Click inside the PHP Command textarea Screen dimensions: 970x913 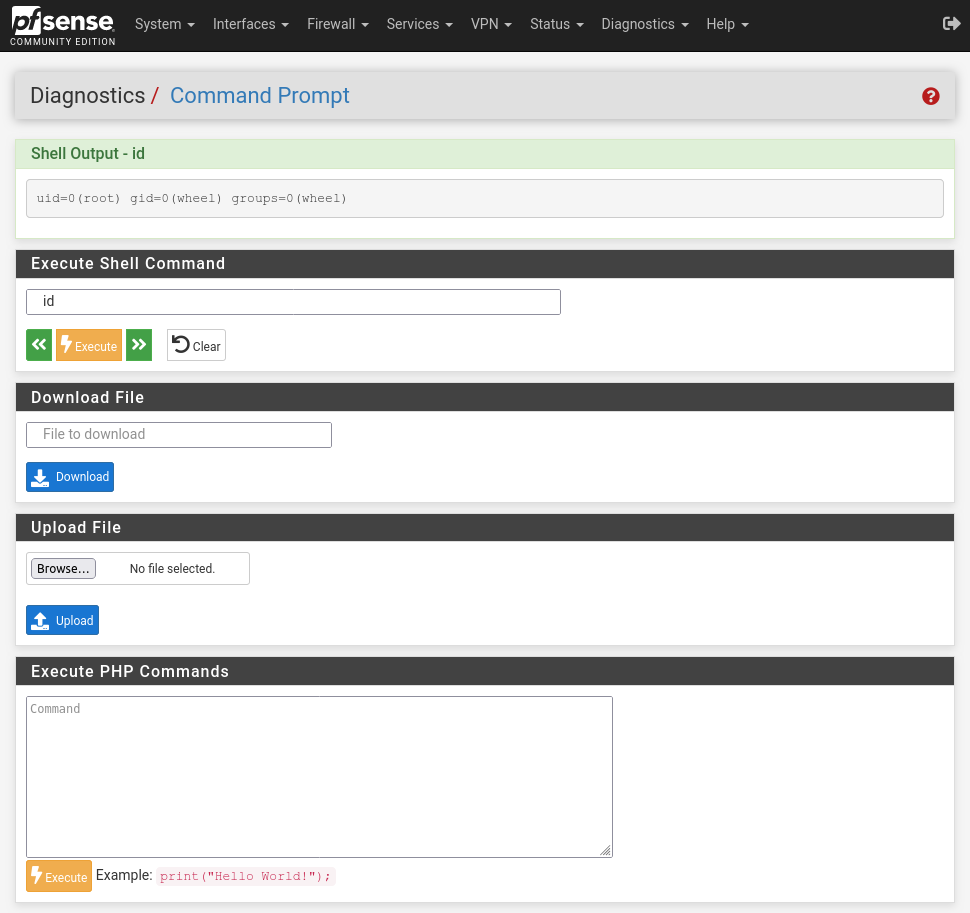[x=319, y=776]
